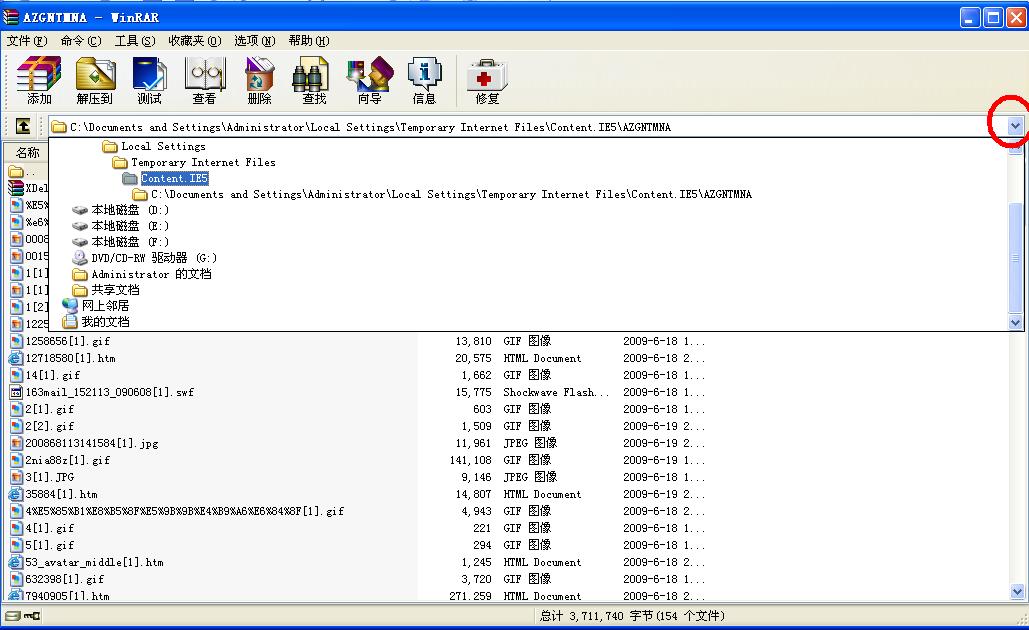This screenshot has width=1029, height=630.
Task: Click the 查看 (View) toolbar icon
Action: pyautogui.click(x=204, y=79)
